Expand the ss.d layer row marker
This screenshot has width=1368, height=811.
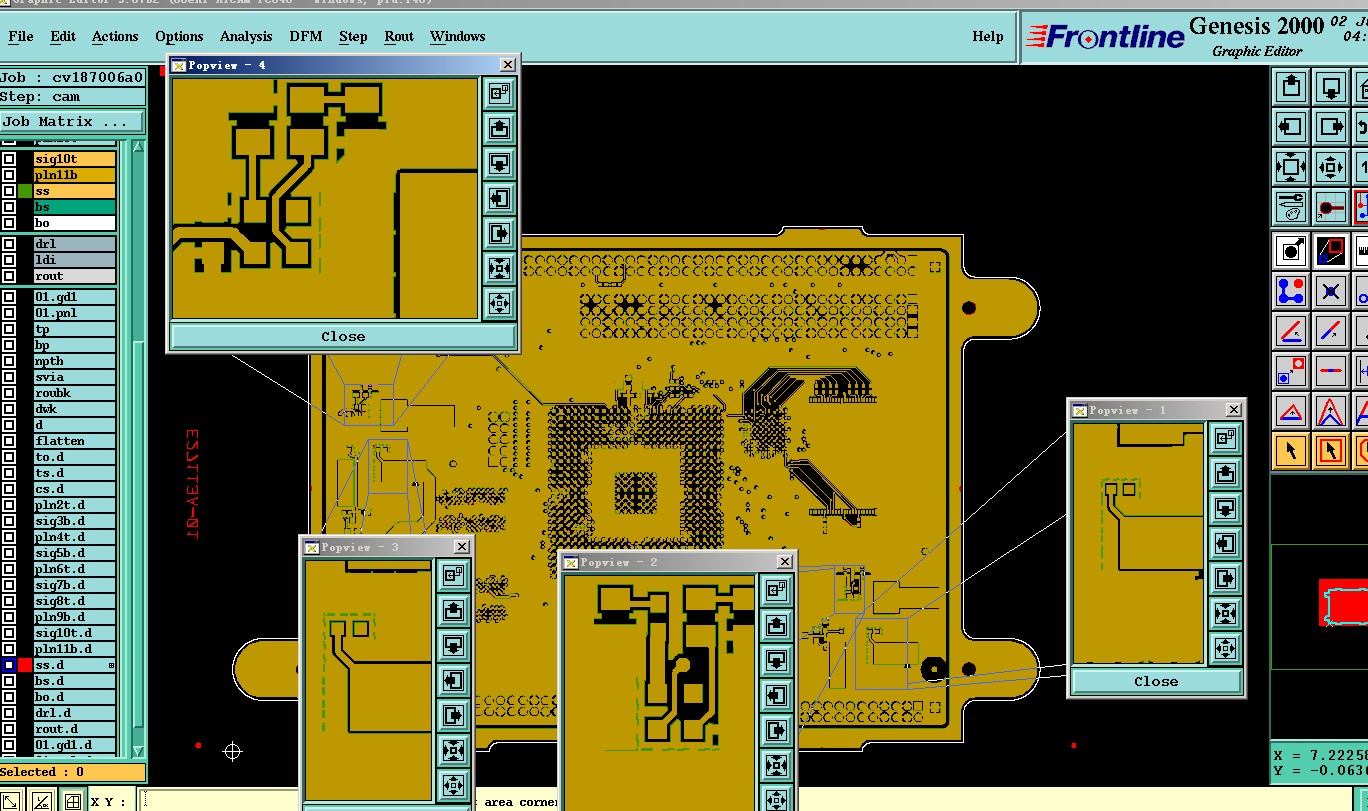(111, 665)
